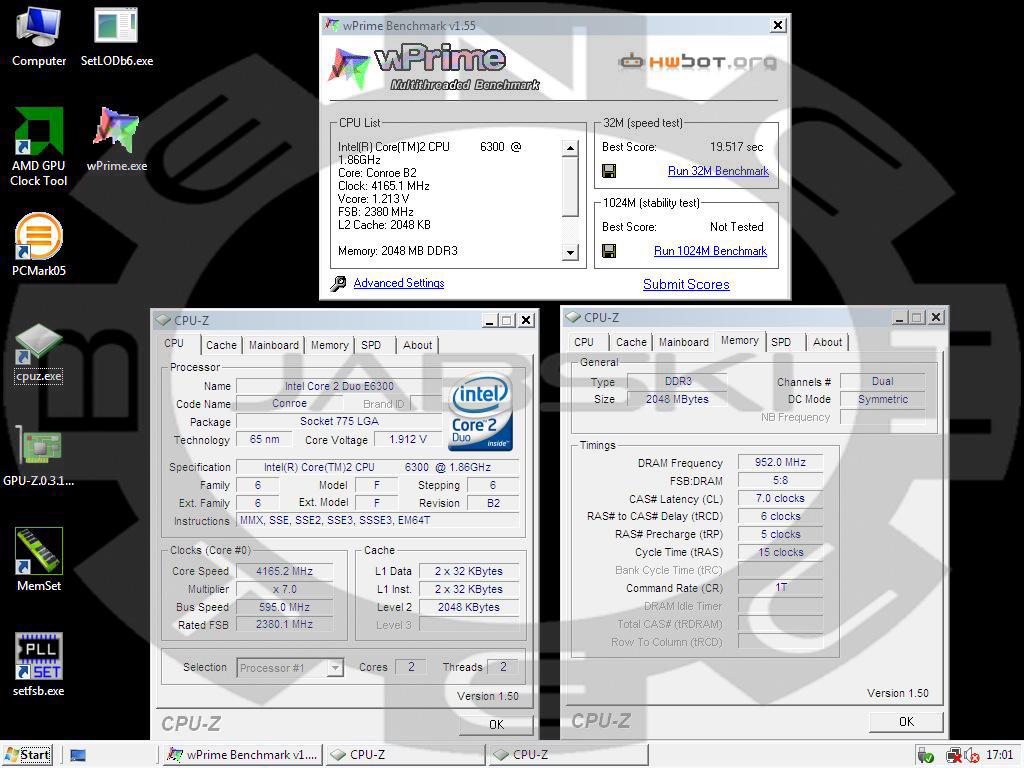Click save icon beside Run 32M Benchmark
Image resolution: width=1024 pixels, height=768 pixels.
(x=609, y=171)
